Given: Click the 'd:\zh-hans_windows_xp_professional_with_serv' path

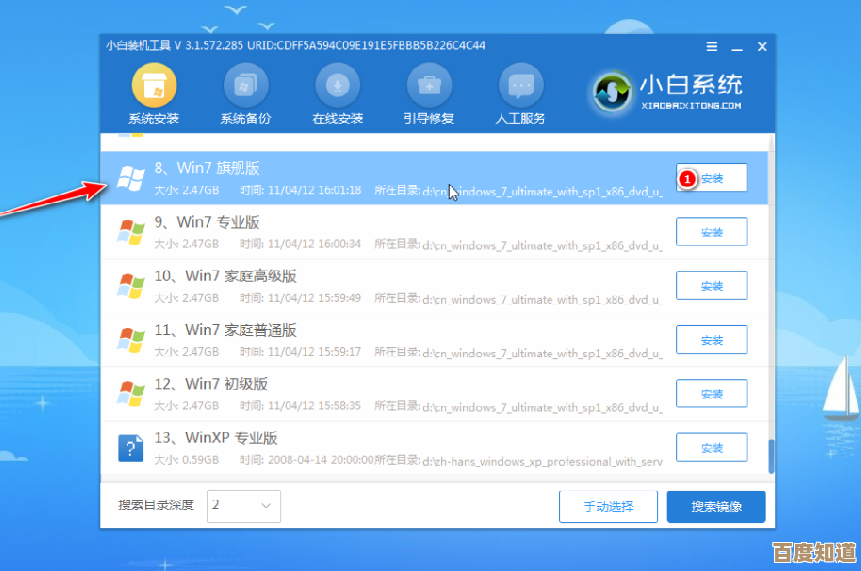Looking at the screenshot, I should click(543, 462).
